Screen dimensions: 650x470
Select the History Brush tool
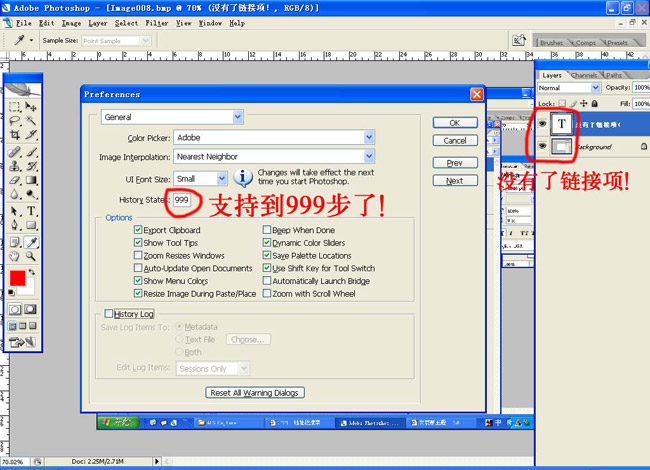[31, 166]
